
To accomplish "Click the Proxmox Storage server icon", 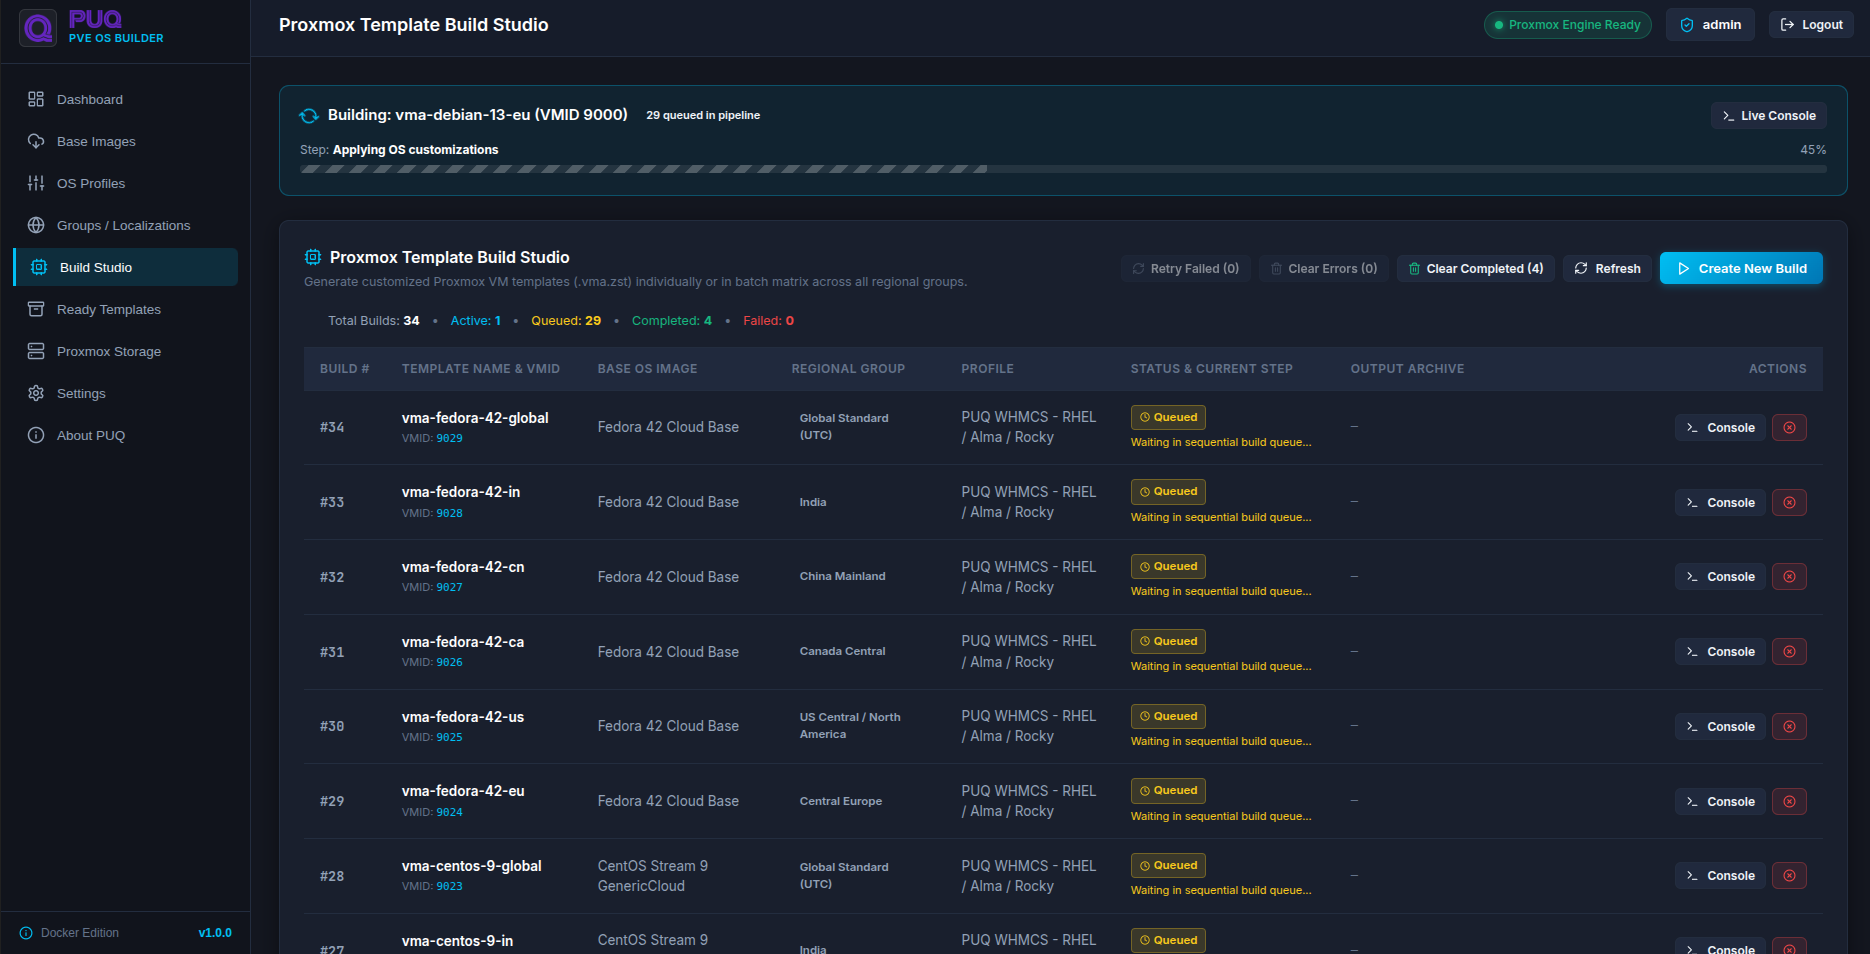I will (x=36, y=351).
